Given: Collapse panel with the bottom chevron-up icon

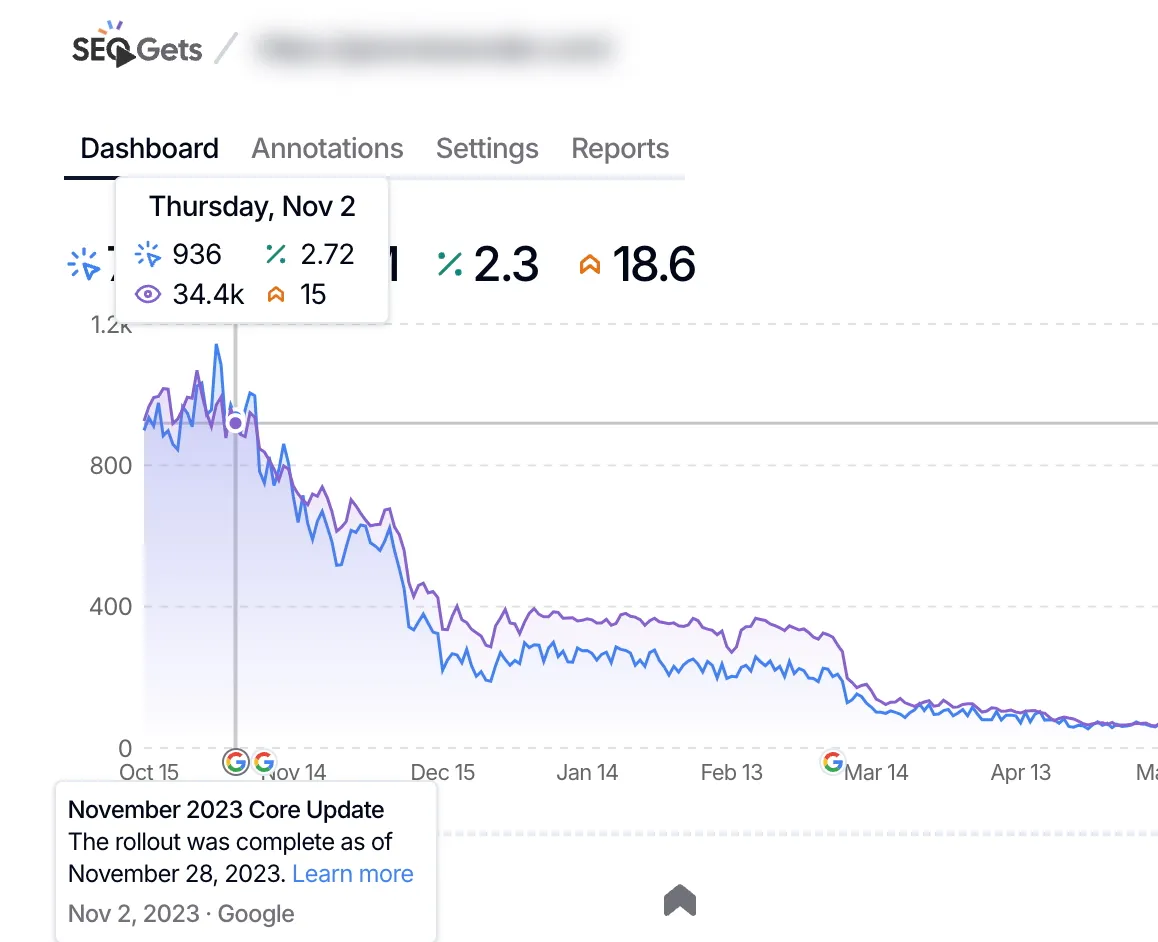Looking at the screenshot, I should (679, 900).
